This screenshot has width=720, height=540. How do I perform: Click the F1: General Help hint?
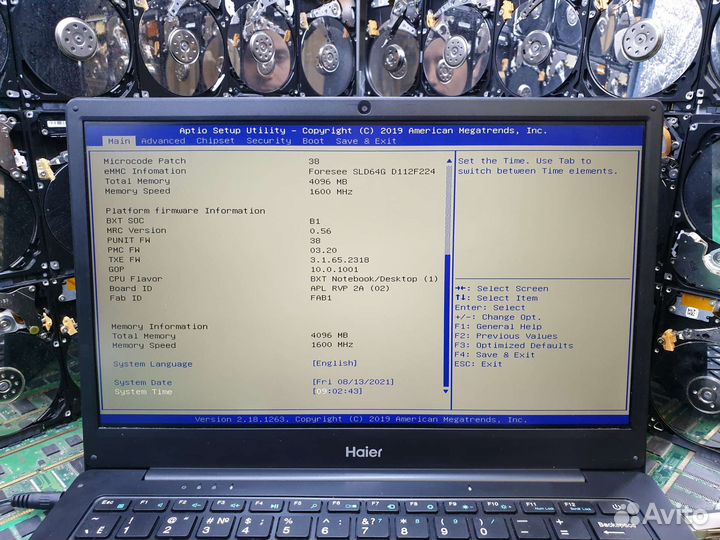coord(498,326)
